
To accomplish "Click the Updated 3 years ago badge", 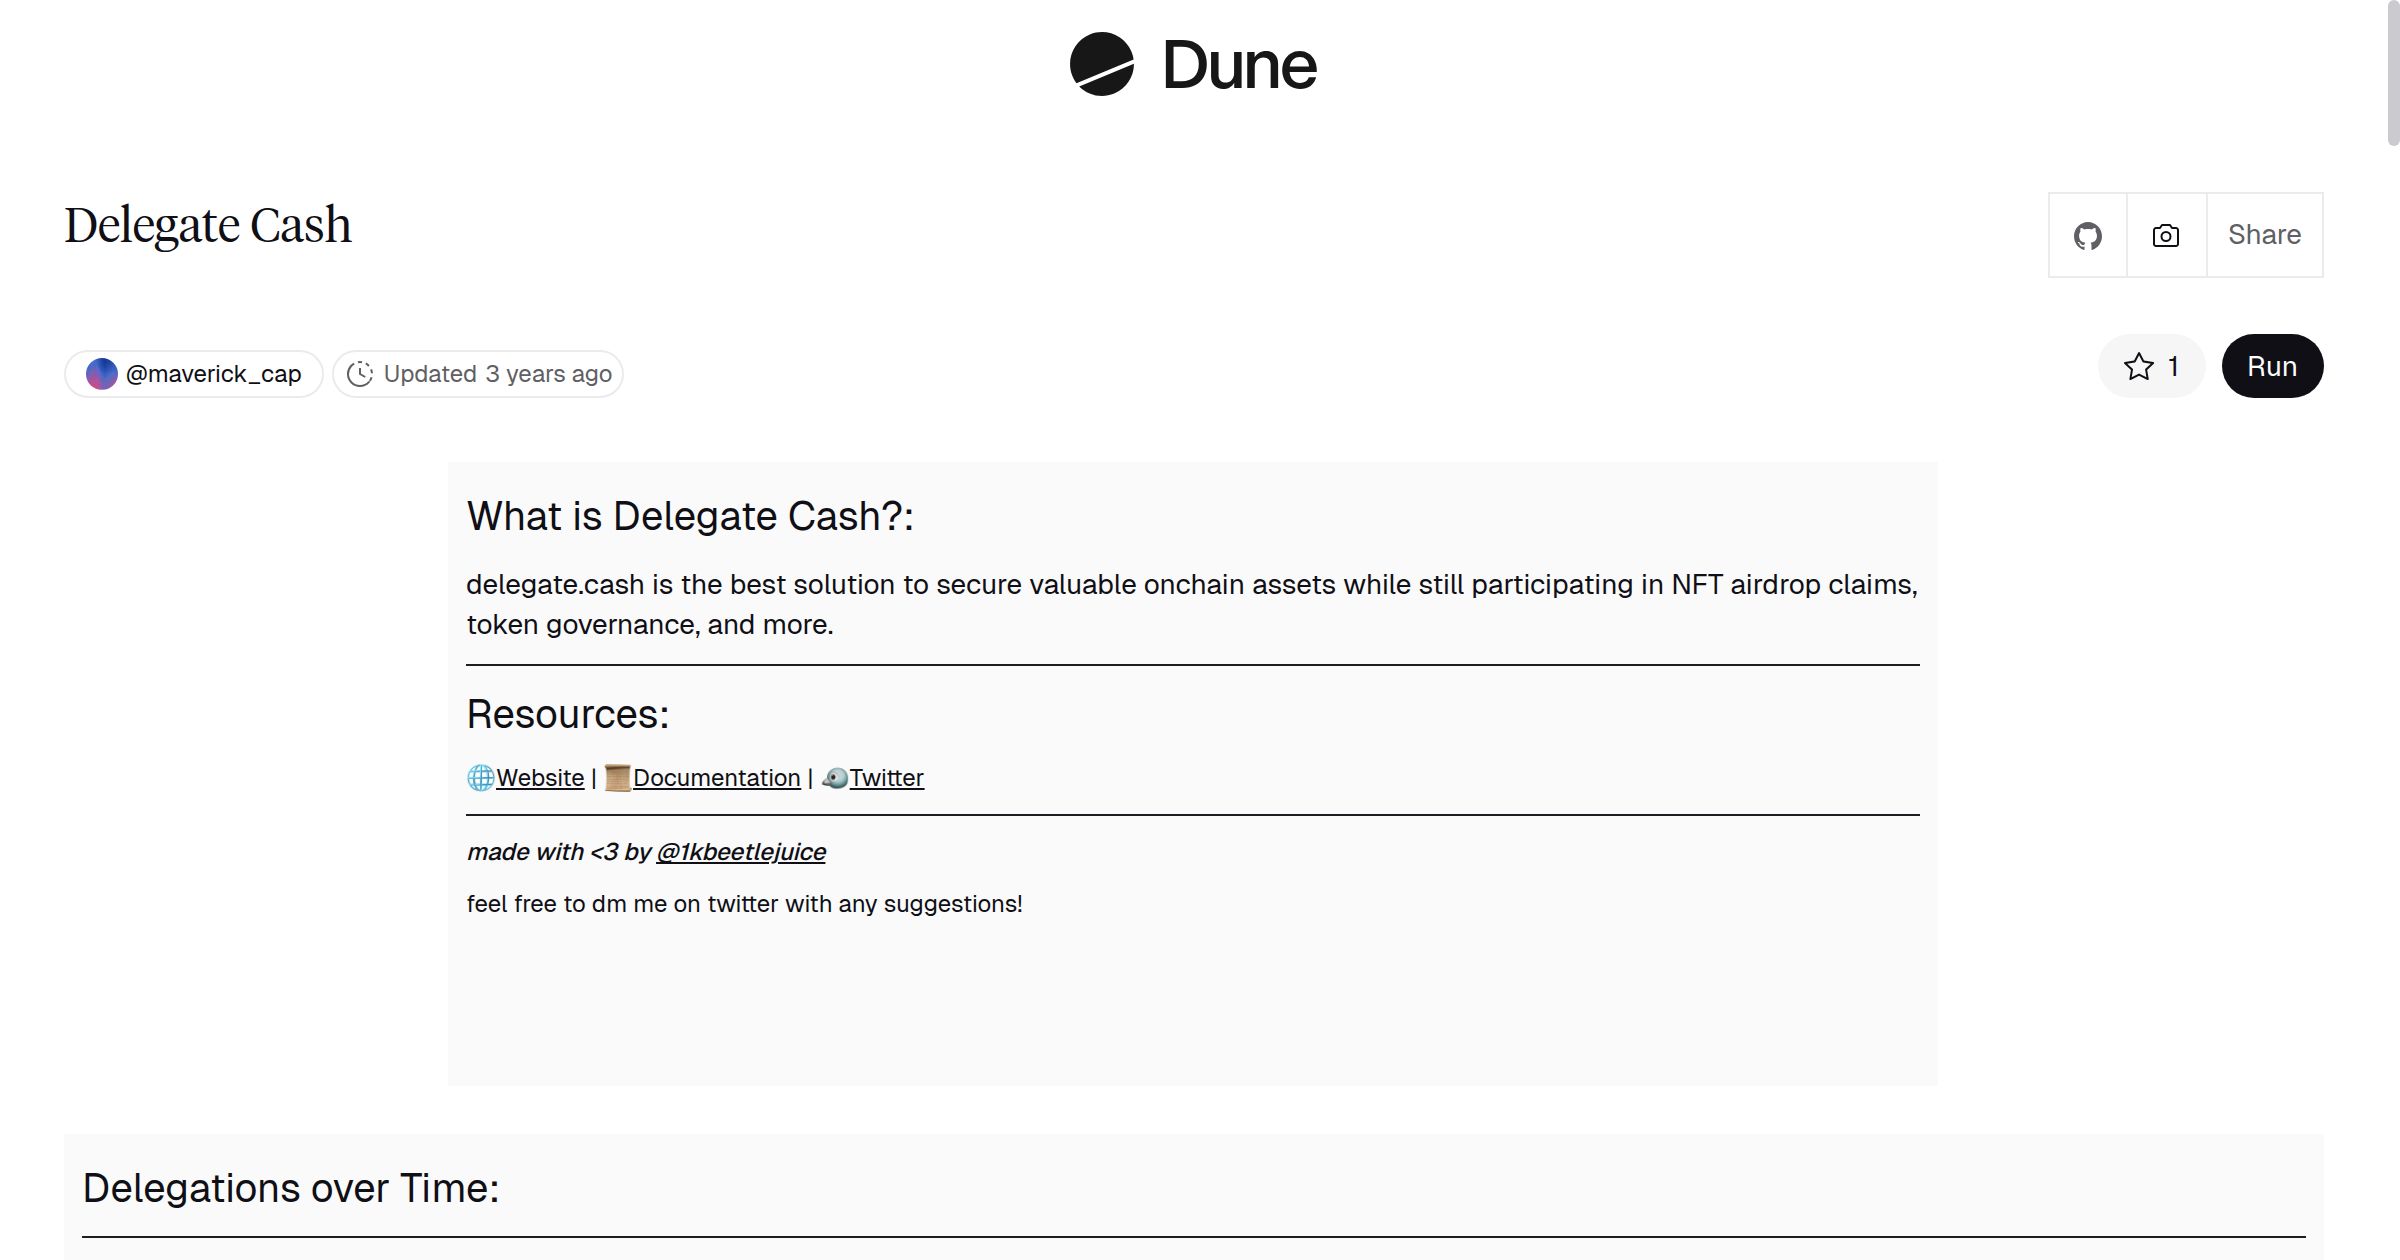I will pyautogui.click(x=478, y=373).
